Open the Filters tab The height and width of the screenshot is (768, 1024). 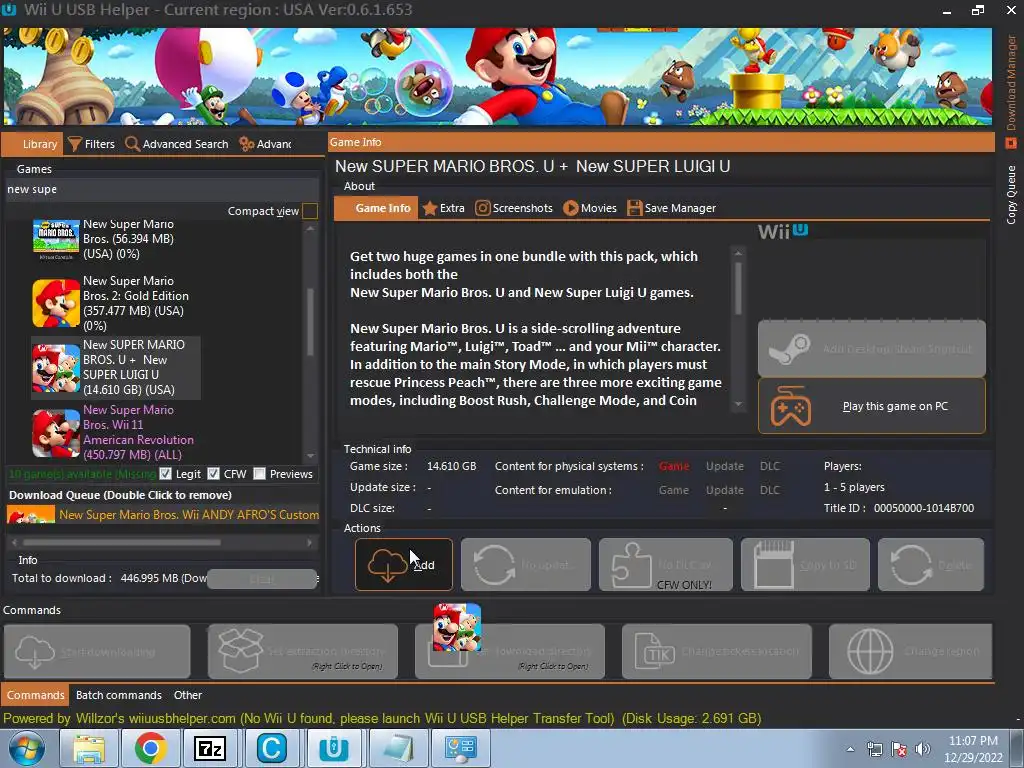pyautogui.click(x=91, y=144)
